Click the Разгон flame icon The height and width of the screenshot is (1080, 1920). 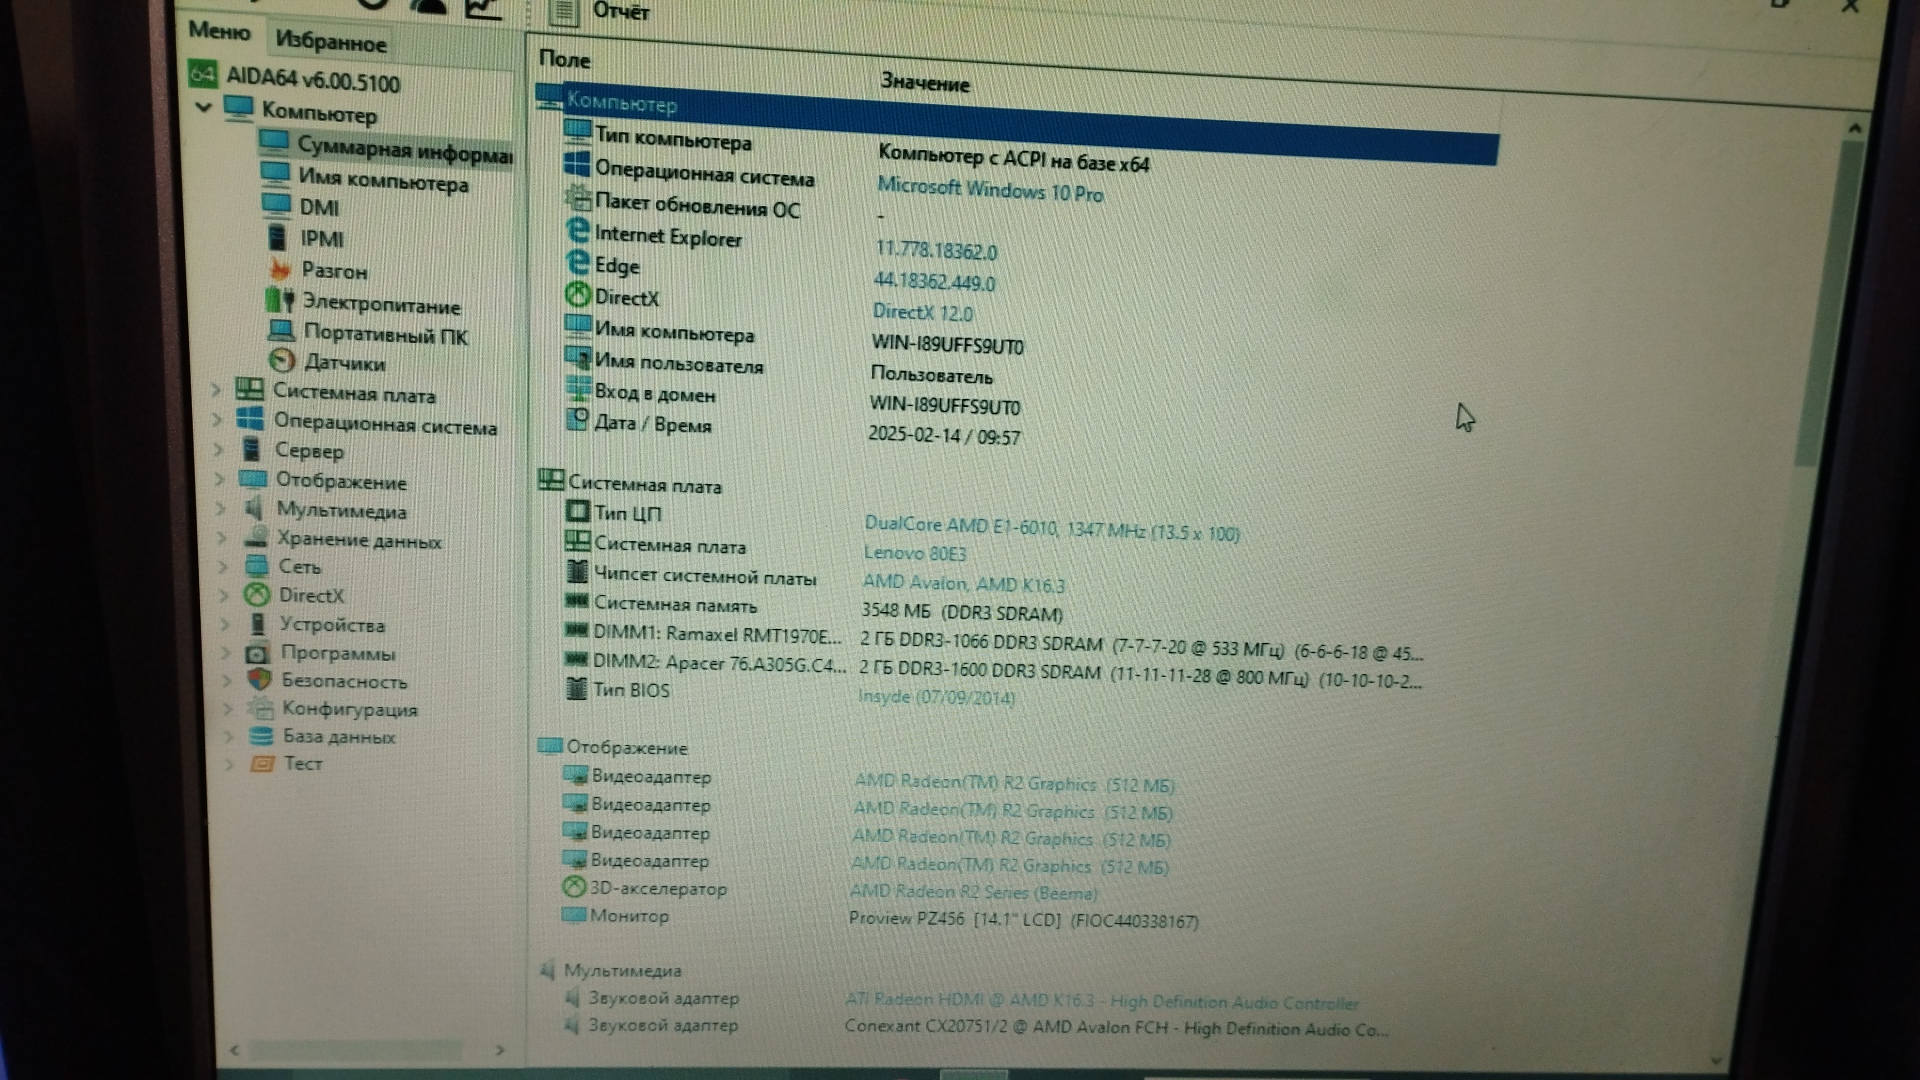(x=280, y=269)
